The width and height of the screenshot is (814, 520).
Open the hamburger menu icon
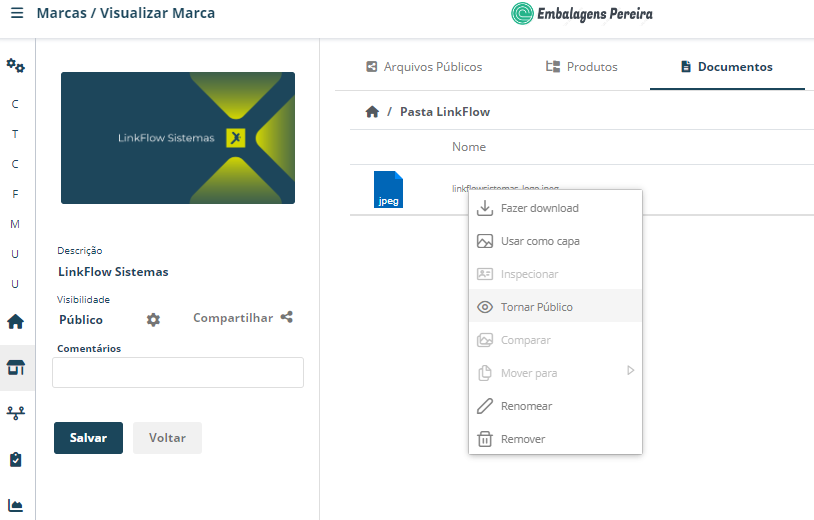17,13
